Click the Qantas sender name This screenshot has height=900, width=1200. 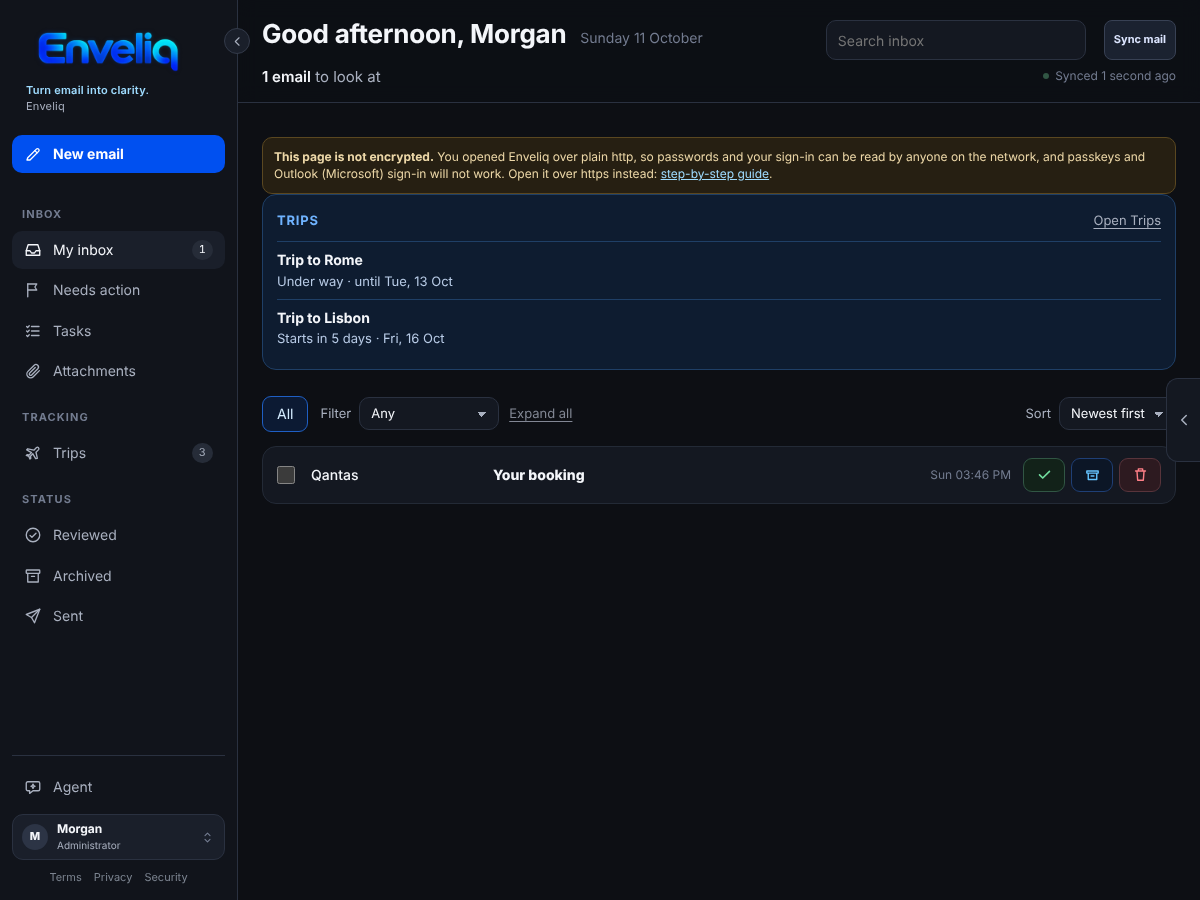click(x=335, y=475)
